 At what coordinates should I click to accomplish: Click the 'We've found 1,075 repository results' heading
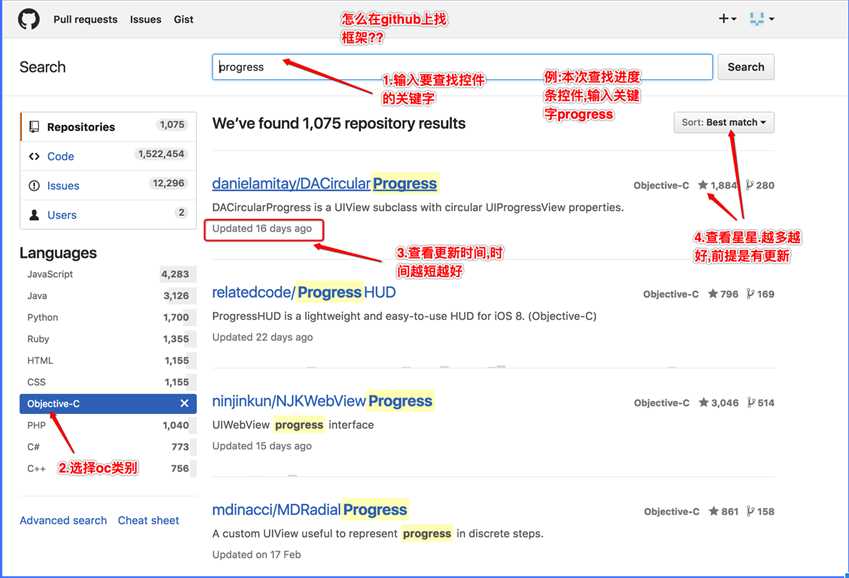coord(339,124)
